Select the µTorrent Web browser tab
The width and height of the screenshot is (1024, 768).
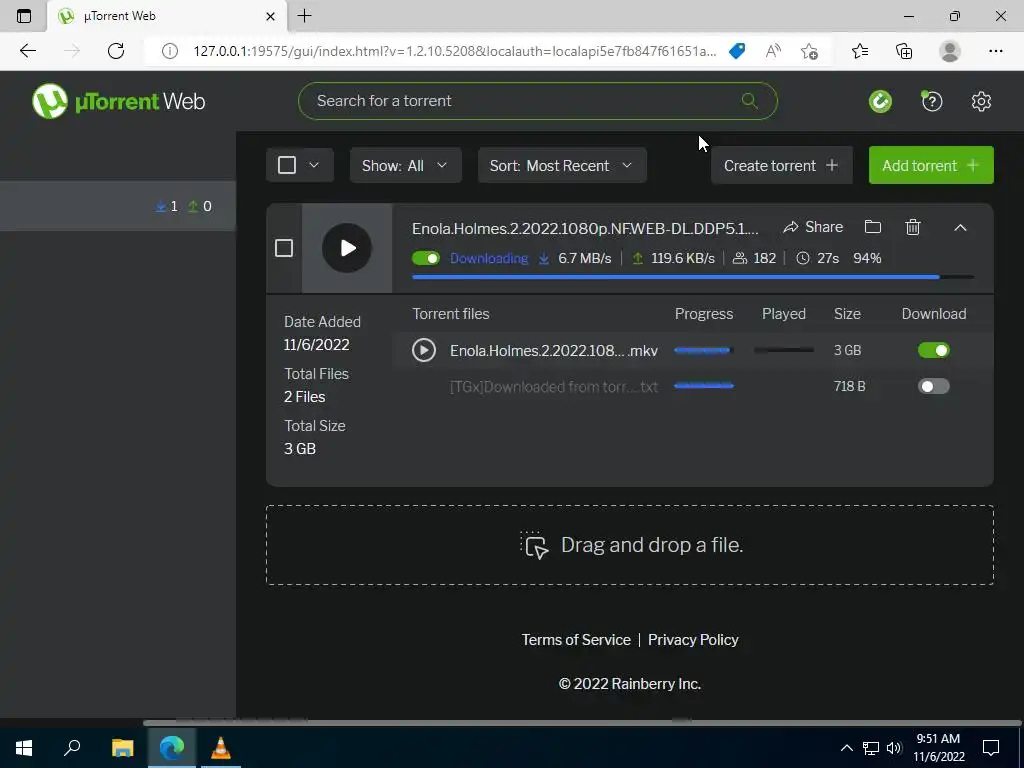point(167,16)
